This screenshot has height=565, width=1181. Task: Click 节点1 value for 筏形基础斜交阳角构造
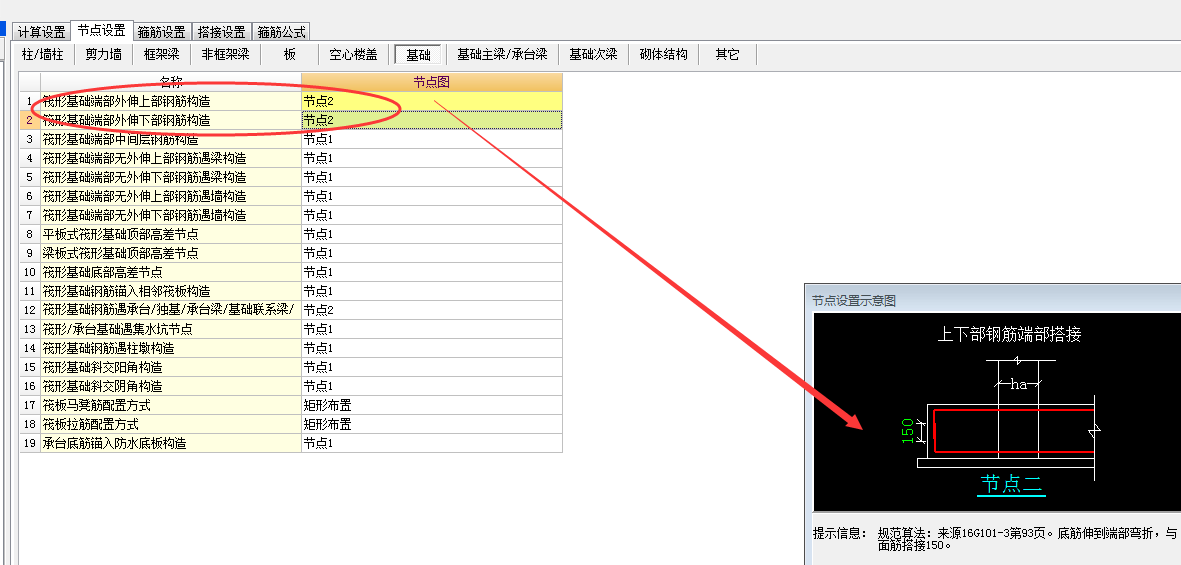(432, 368)
